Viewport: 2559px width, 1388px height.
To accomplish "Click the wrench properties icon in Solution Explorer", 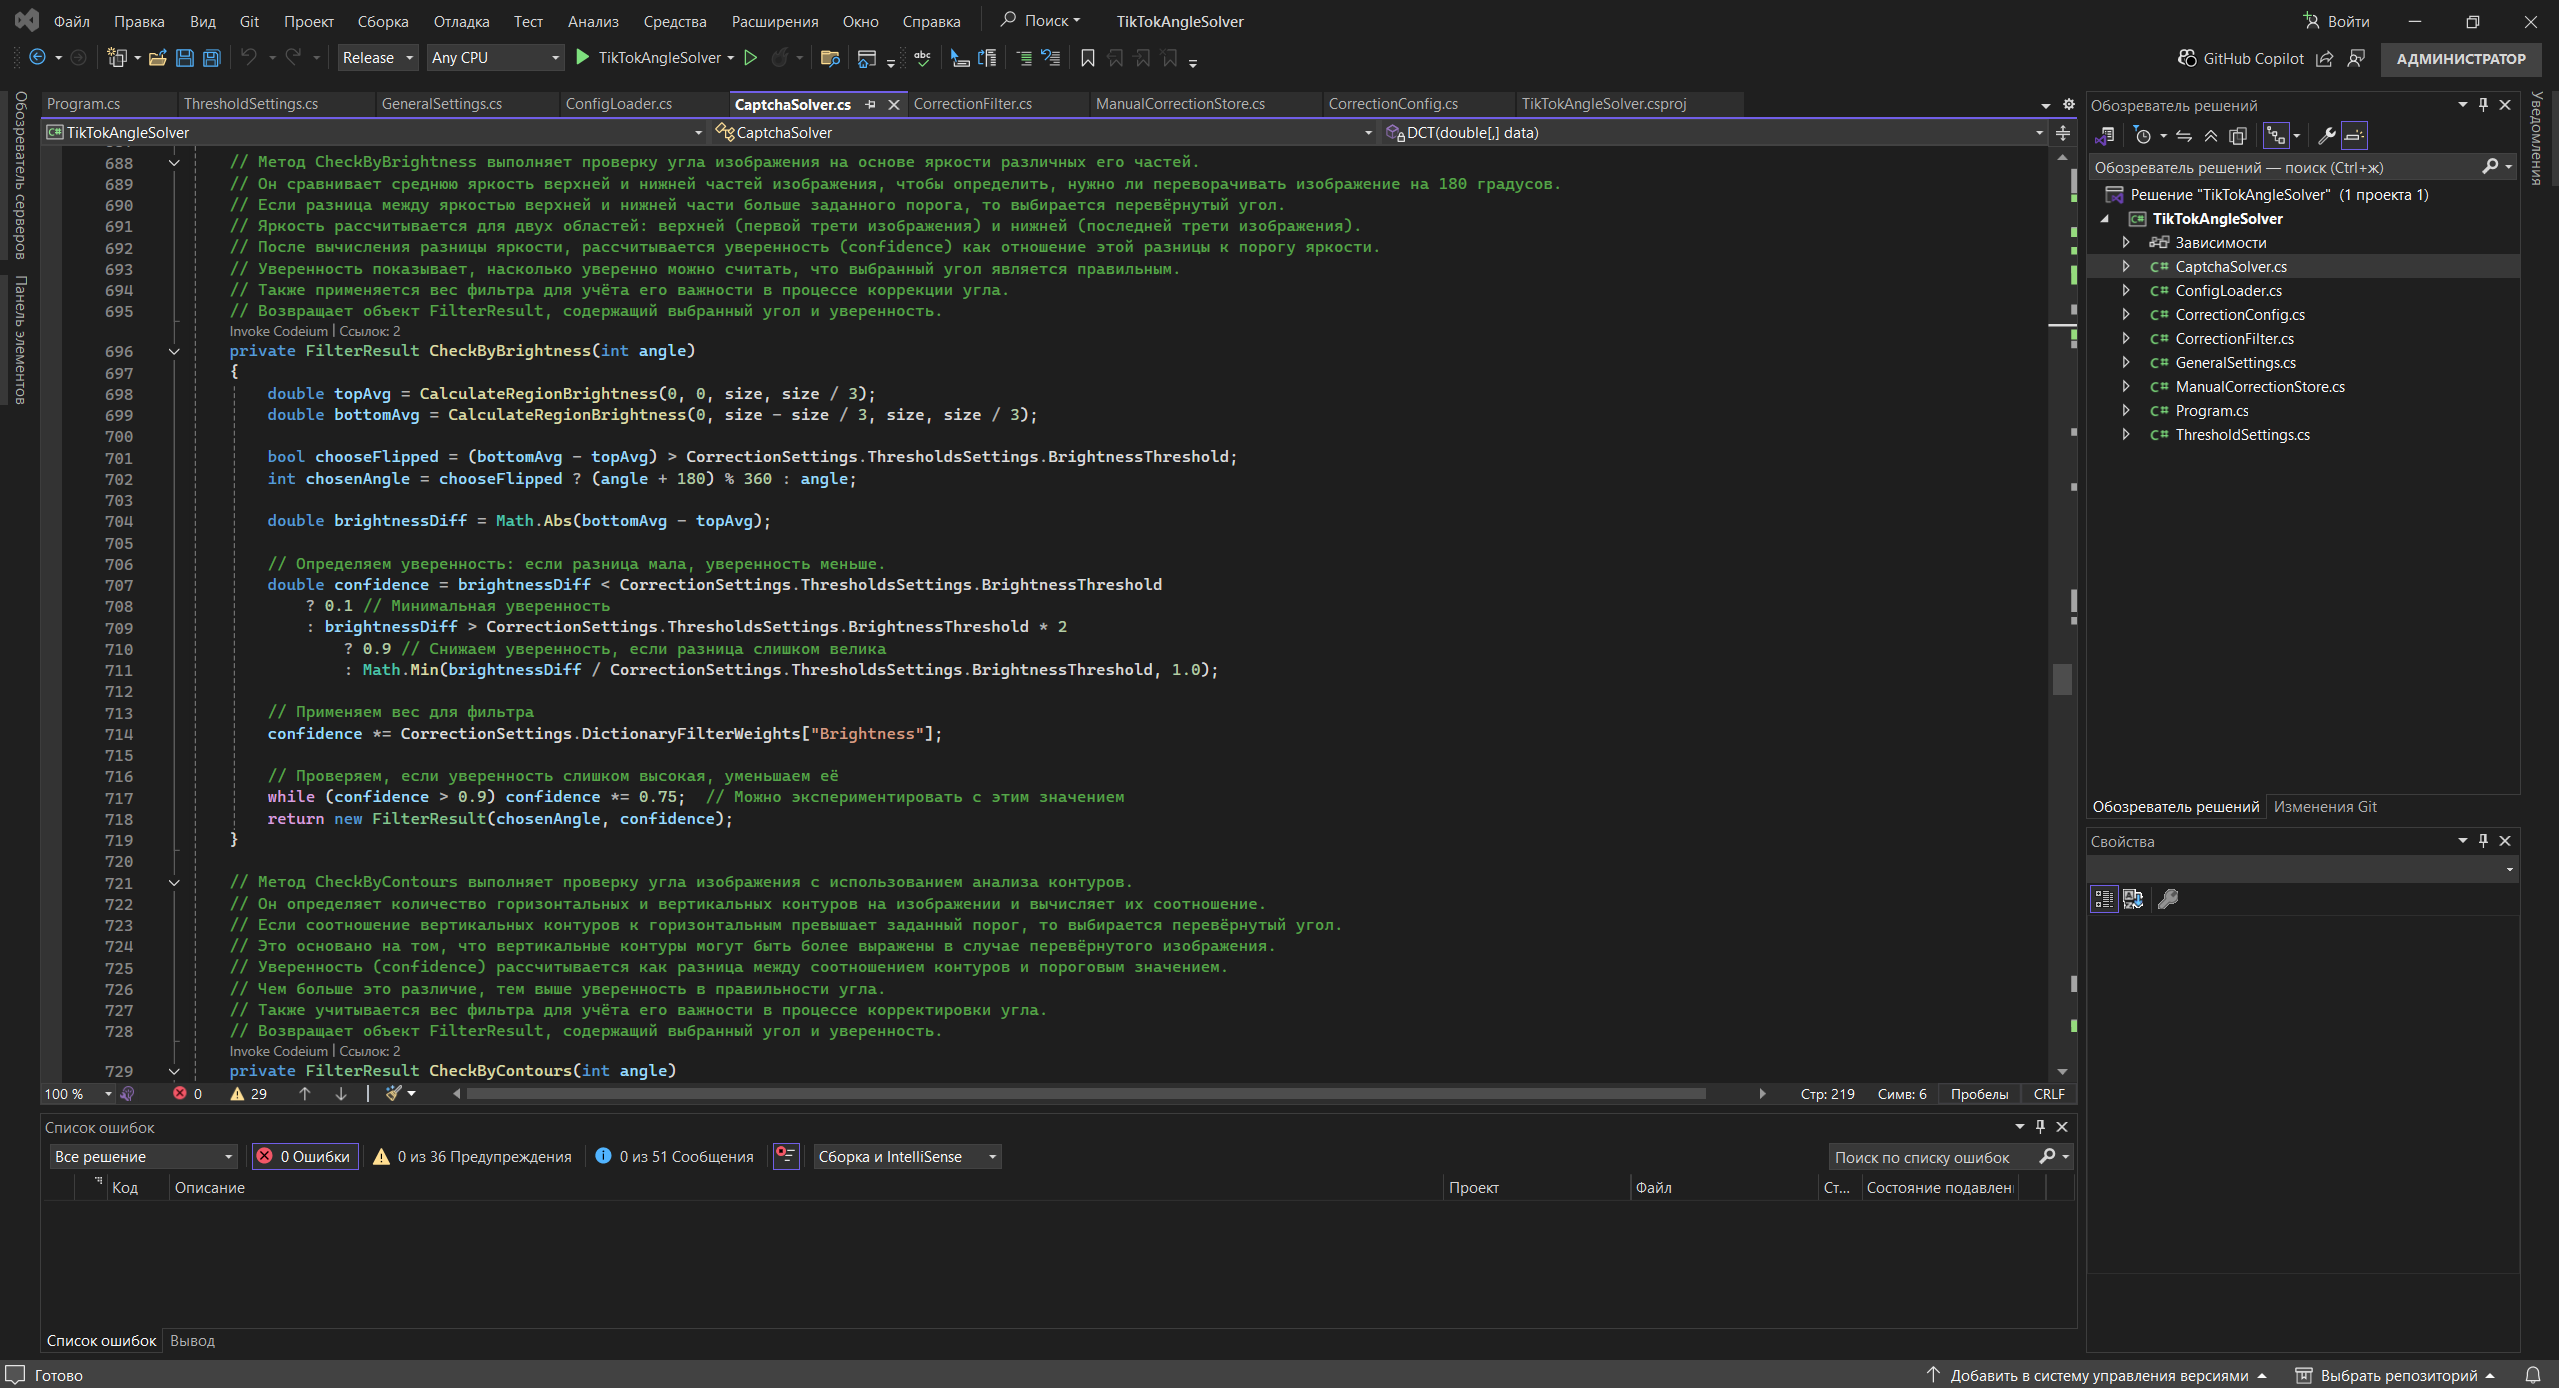I will [2326, 136].
